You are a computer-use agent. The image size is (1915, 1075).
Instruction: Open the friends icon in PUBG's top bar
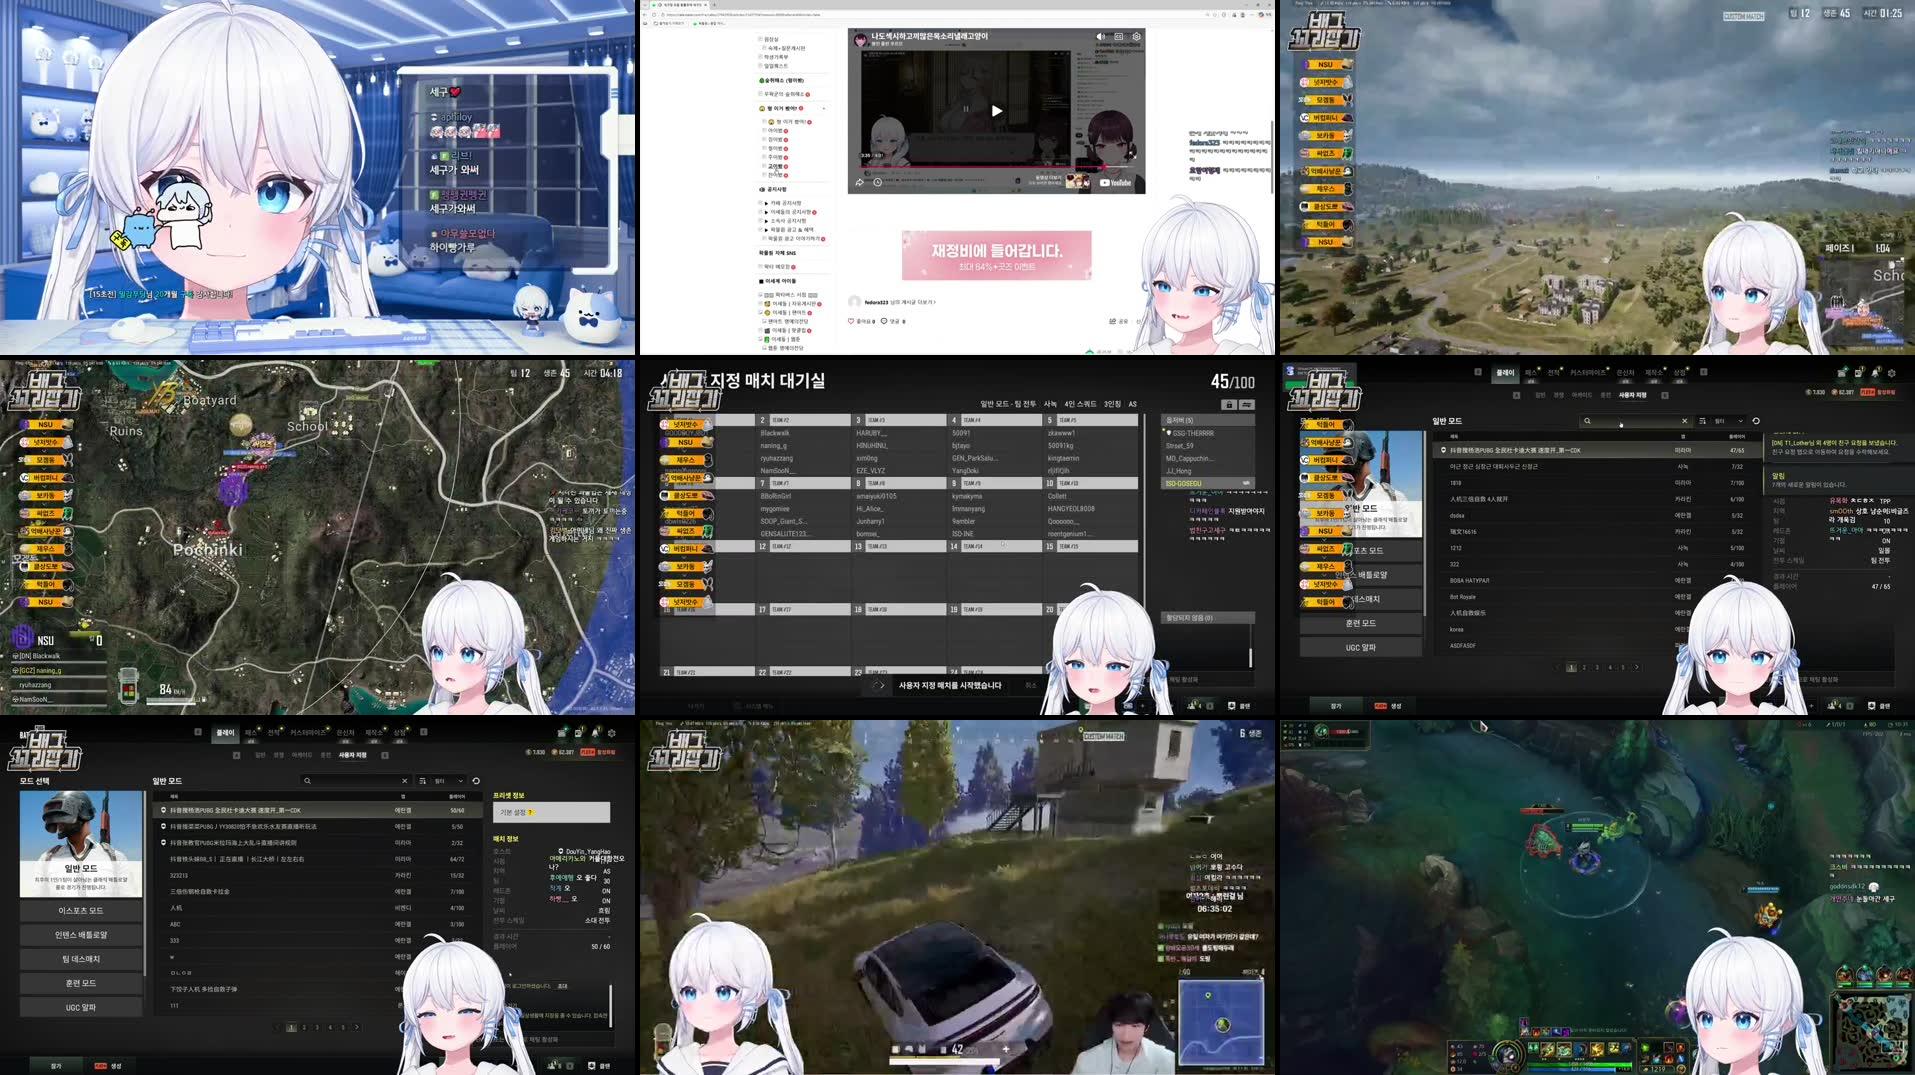click(1842, 373)
